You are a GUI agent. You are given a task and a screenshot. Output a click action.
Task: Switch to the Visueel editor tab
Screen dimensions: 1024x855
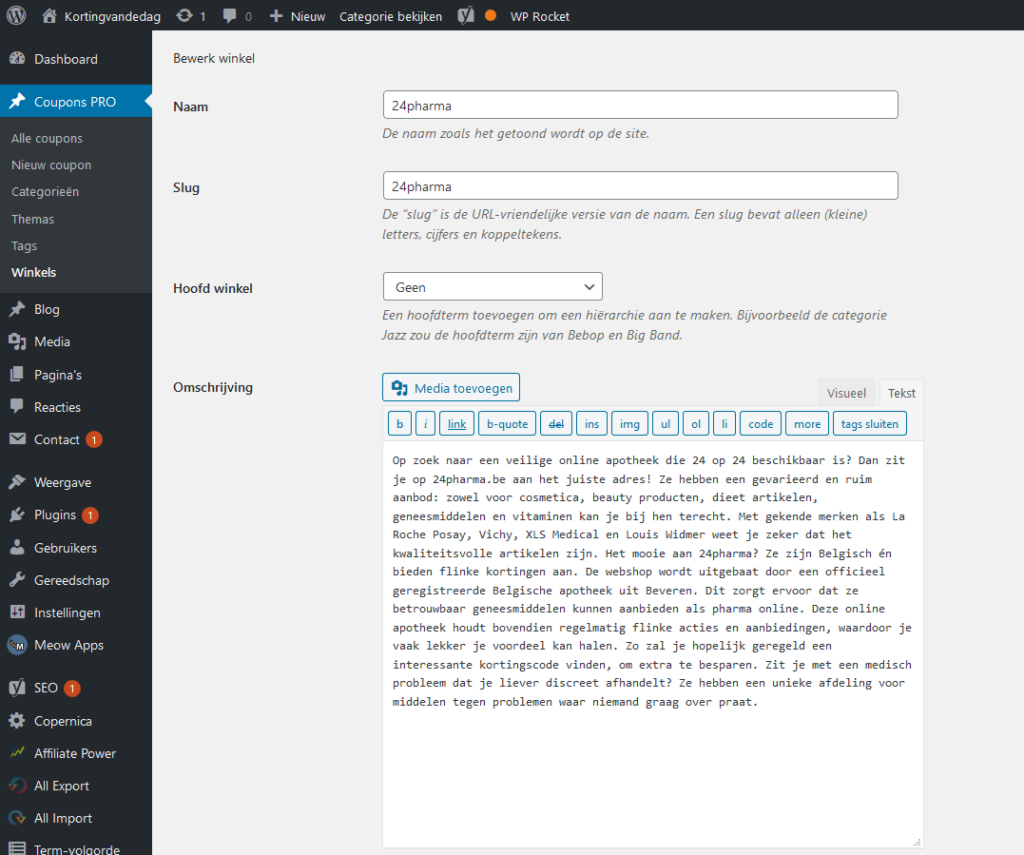(846, 393)
